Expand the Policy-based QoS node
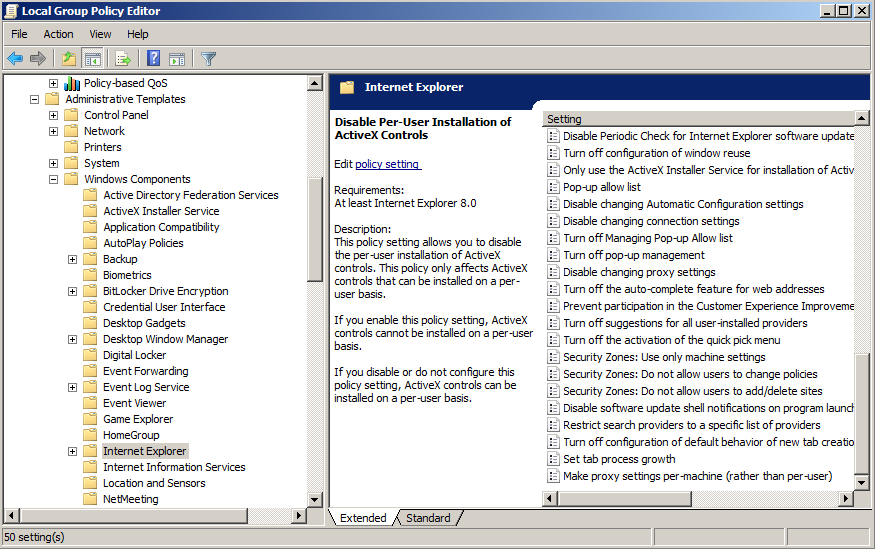The width and height of the screenshot is (875, 549). click(x=54, y=83)
